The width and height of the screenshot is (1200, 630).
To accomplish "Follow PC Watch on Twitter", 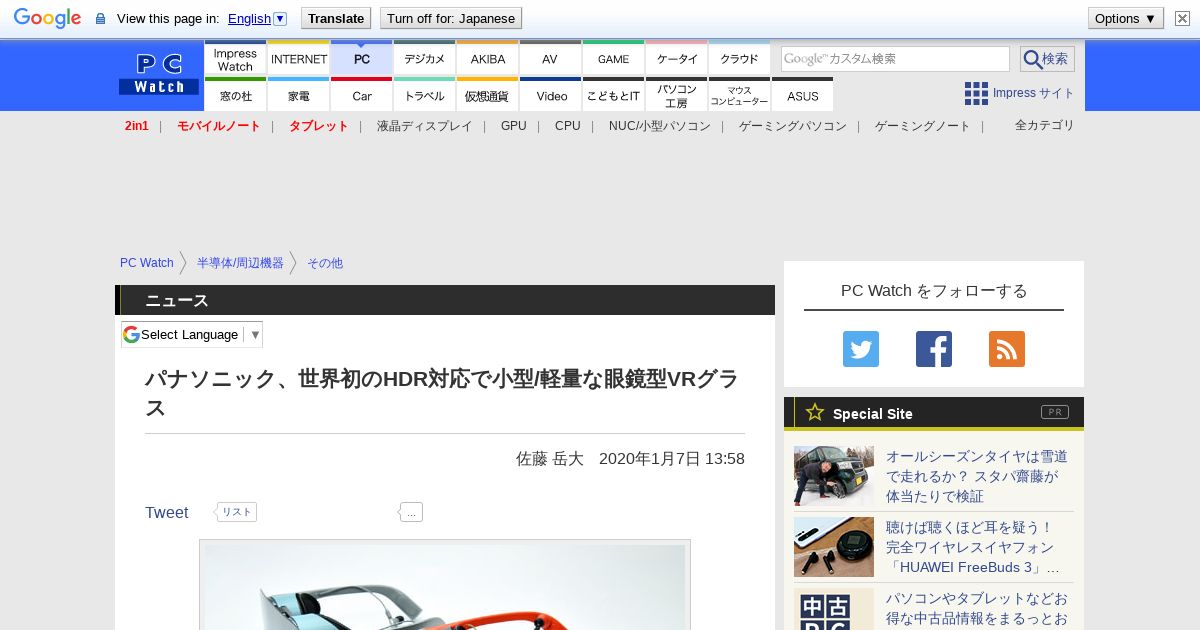I will [x=861, y=349].
